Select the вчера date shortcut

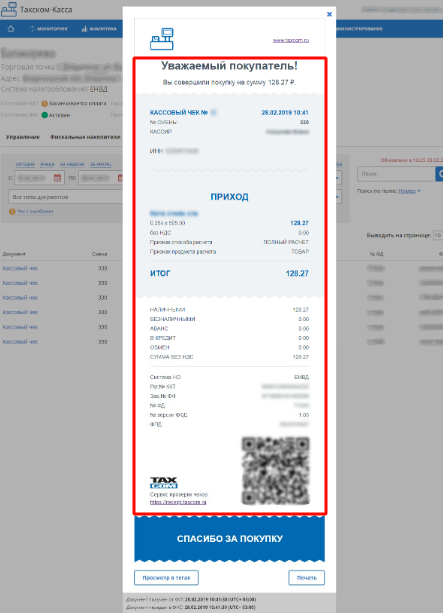click(47, 164)
